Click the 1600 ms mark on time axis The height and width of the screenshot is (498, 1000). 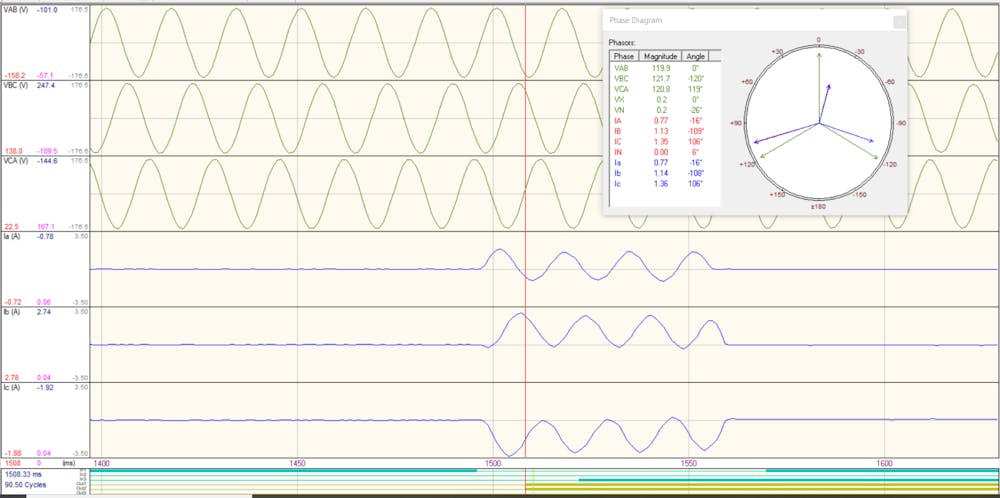(x=885, y=462)
